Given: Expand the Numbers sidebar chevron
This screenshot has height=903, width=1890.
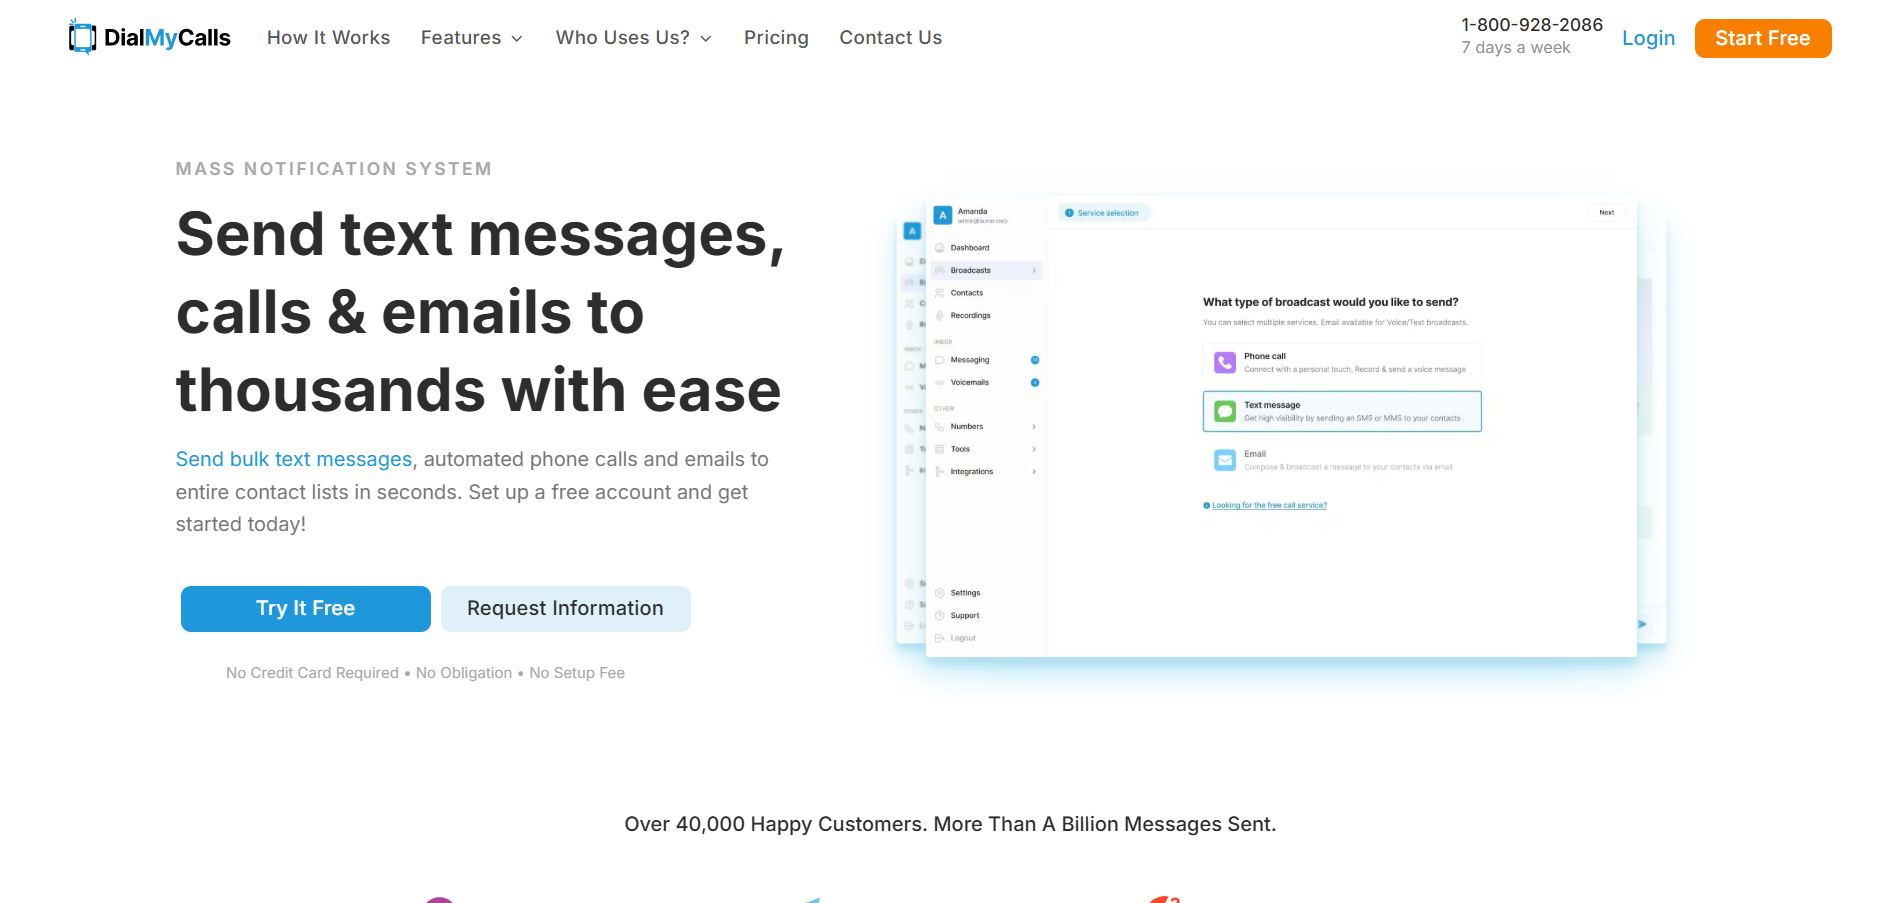Looking at the screenshot, I should (1034, 427).
